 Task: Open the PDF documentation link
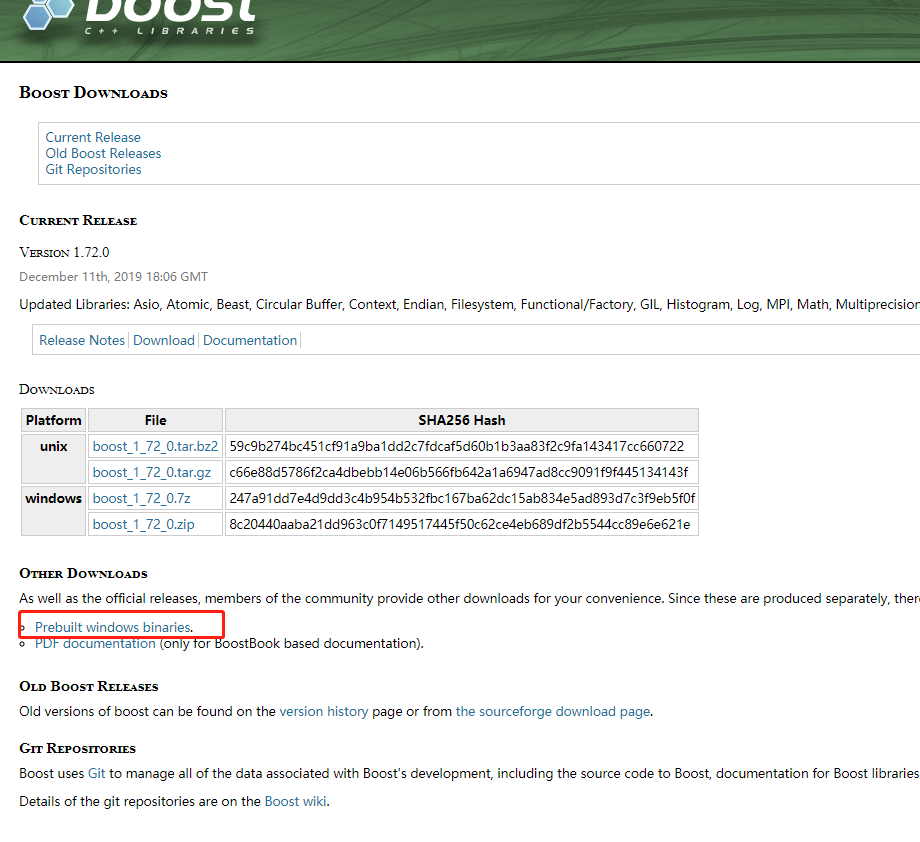tap(95, 644)
